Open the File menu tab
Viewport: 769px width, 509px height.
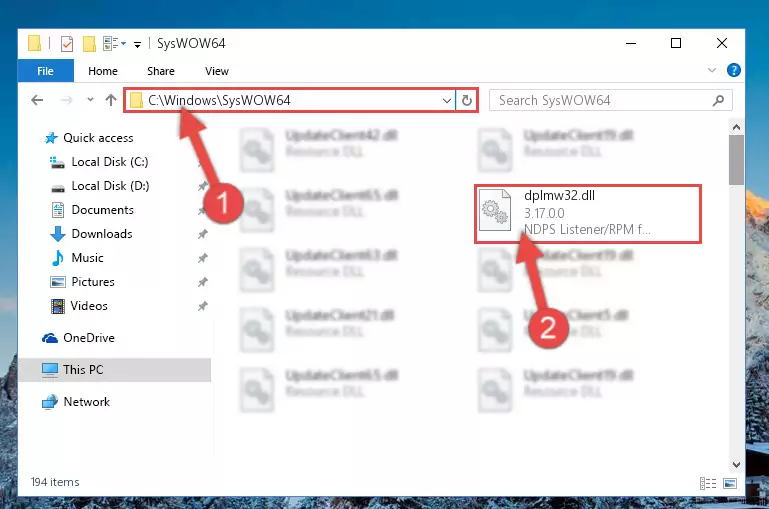46,71
